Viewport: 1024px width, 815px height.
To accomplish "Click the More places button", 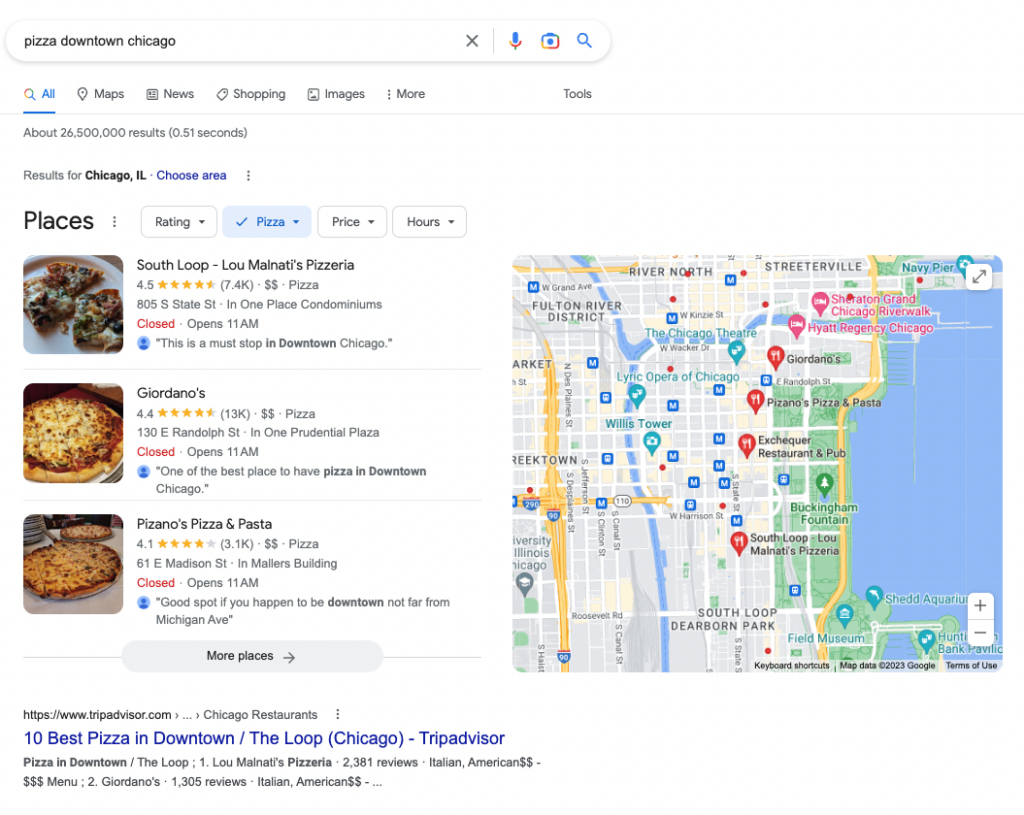I will [251, 656].
